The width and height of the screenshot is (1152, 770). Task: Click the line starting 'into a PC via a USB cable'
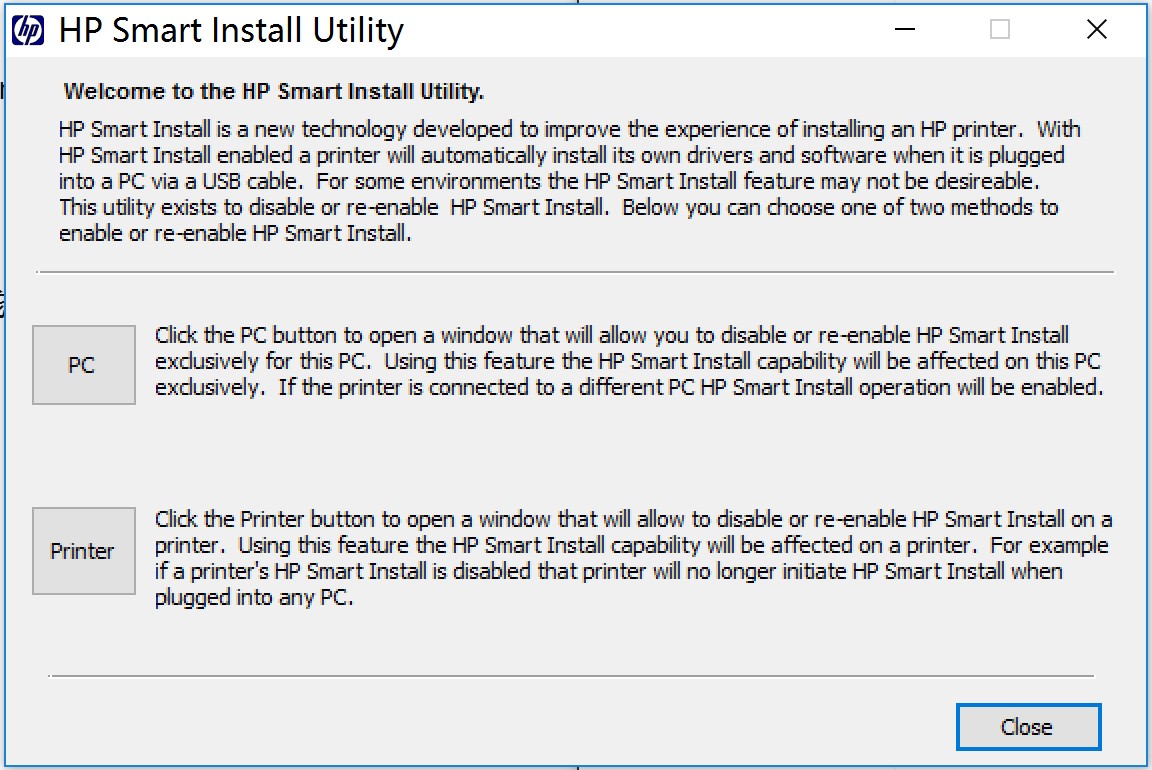pyautogui.click(x=550, y=181)
